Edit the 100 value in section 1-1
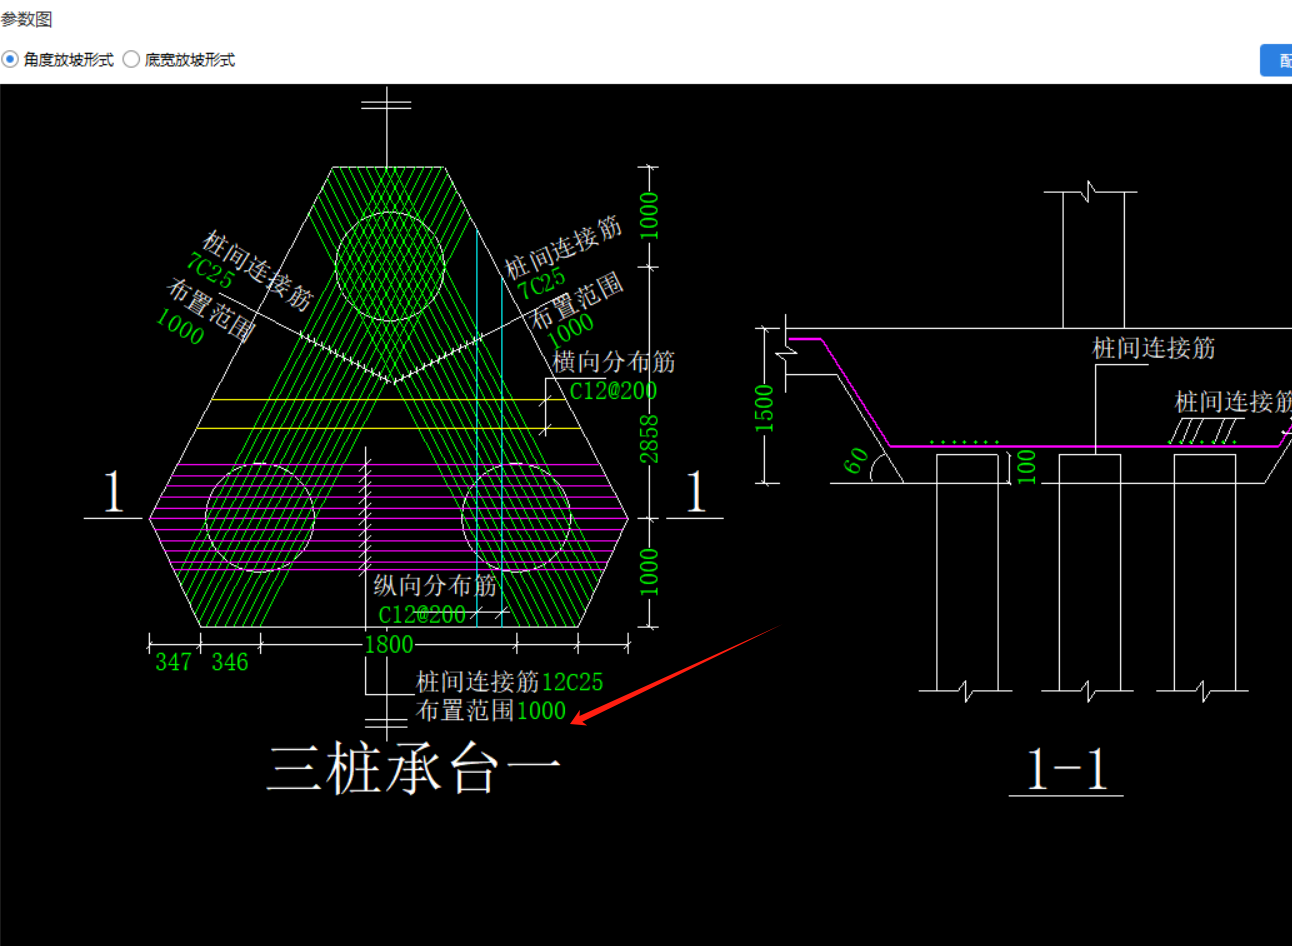This screenshot has height=946, width=1292. pos(1027,467)
